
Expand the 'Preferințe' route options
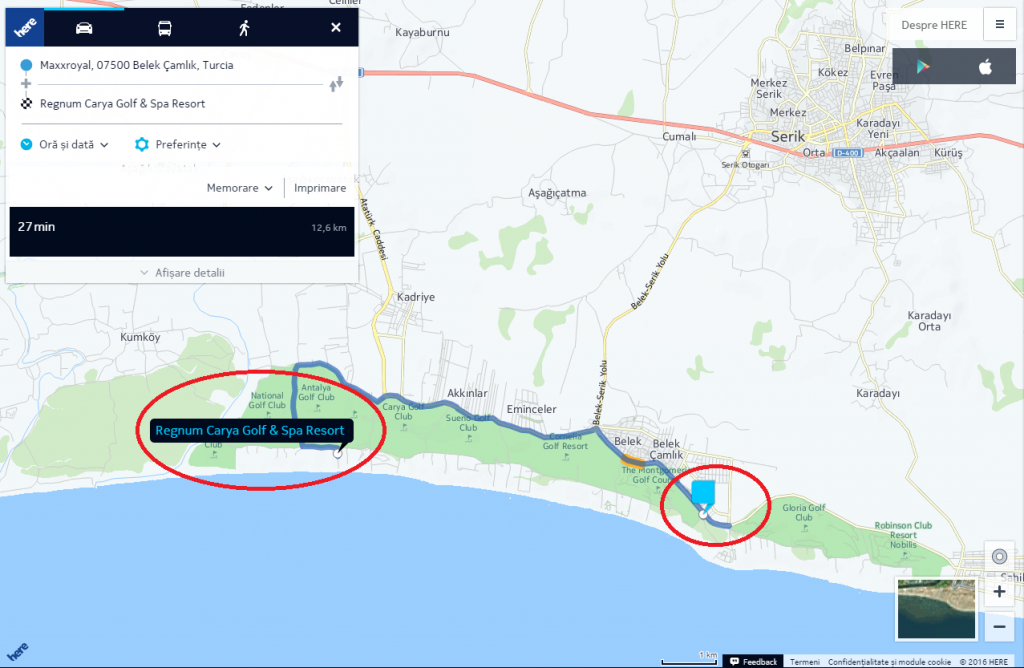[178, 144]
